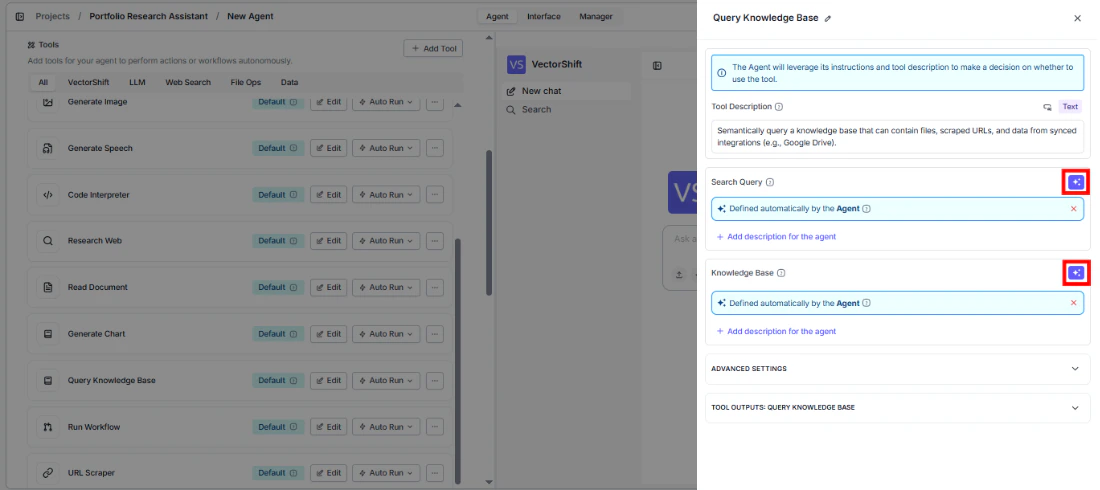This screenshot has height=490, width=1100.
Task: Click info icon beside Knowledge Base label
Action: pyautogui.click(x=781, y=273)
